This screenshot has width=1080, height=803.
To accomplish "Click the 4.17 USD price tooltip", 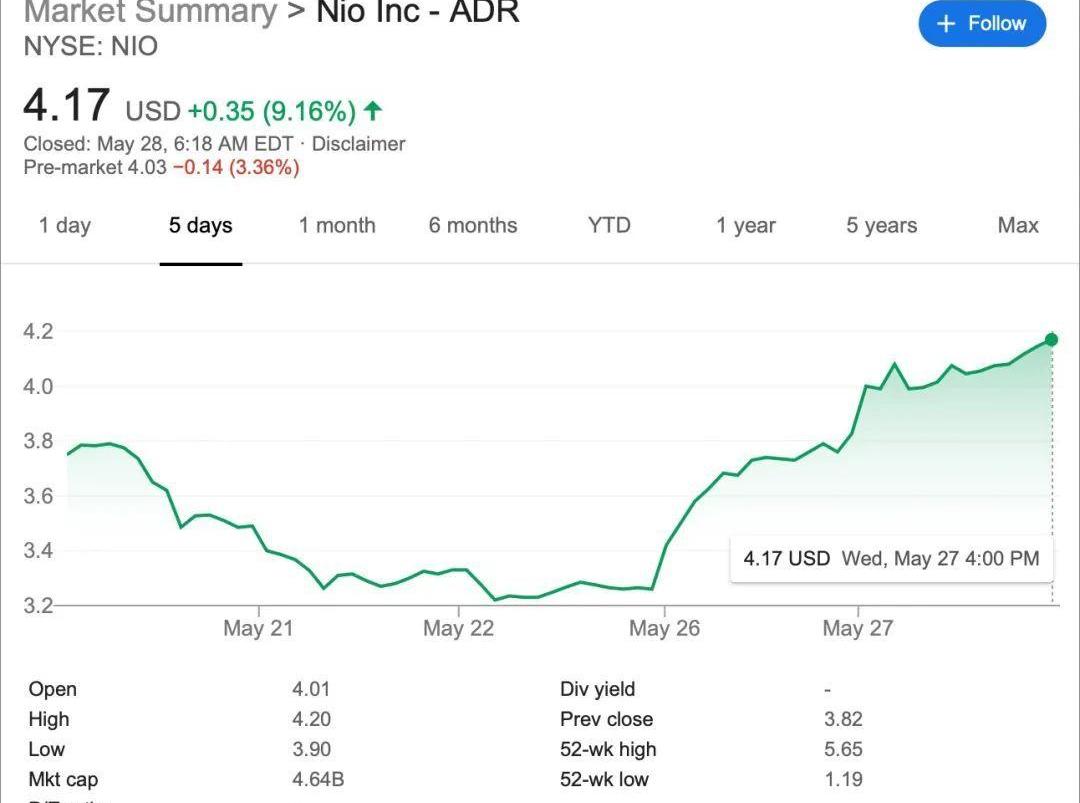I will click(890, 558).
